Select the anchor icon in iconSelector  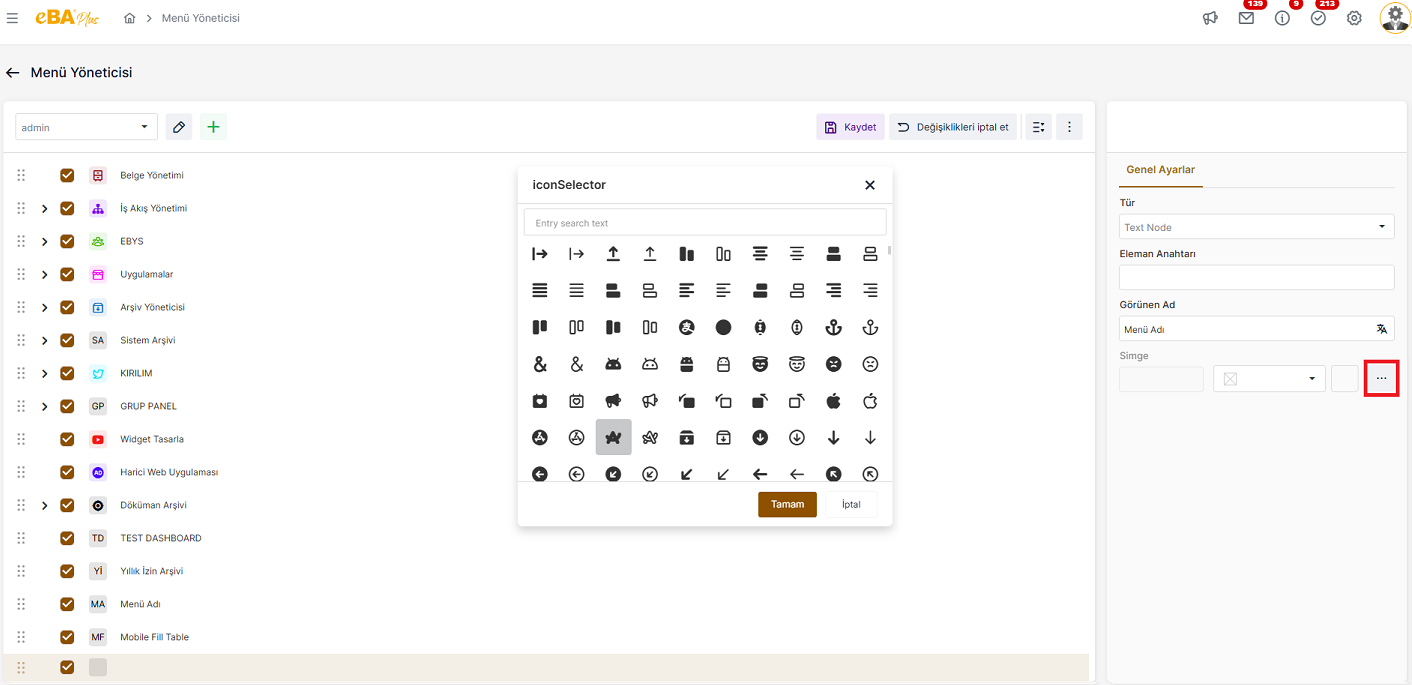(833, 327)
